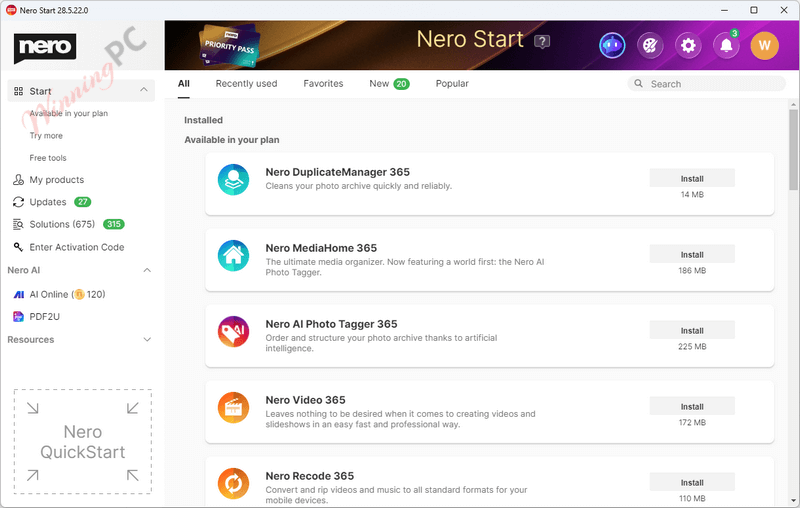Select Try more in sidebar

coord(46,136)
